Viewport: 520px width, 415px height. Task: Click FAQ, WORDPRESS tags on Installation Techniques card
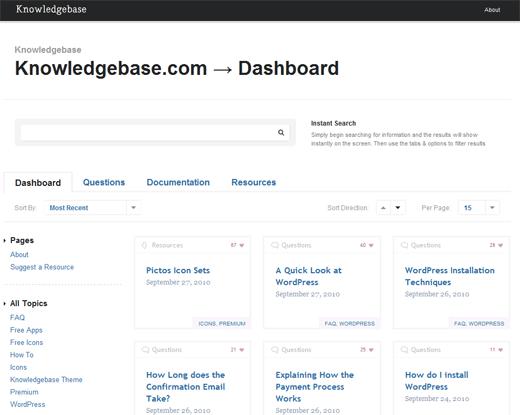[479, 324]
